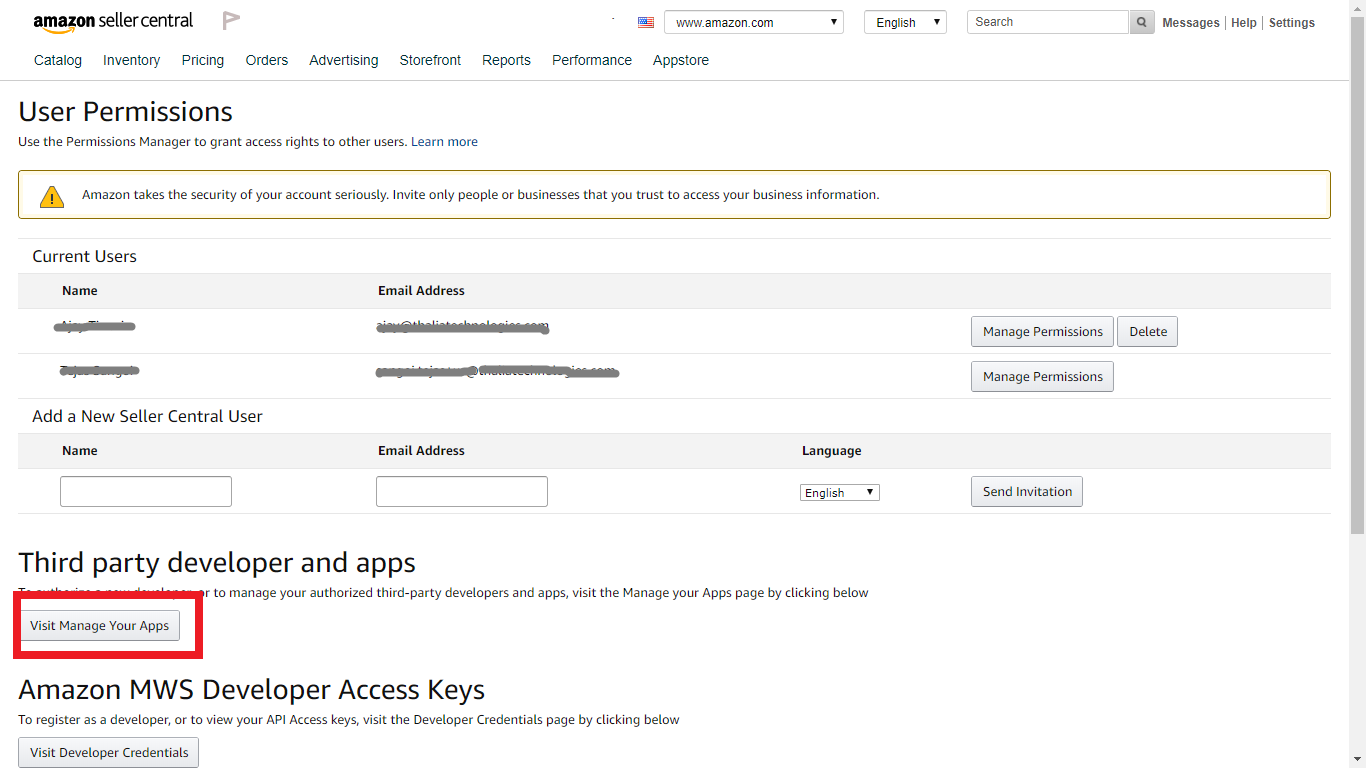The width and height of the screenshot is (1366, 768).
Task: Click the Name header in Current Users
Action: (80, 291)
